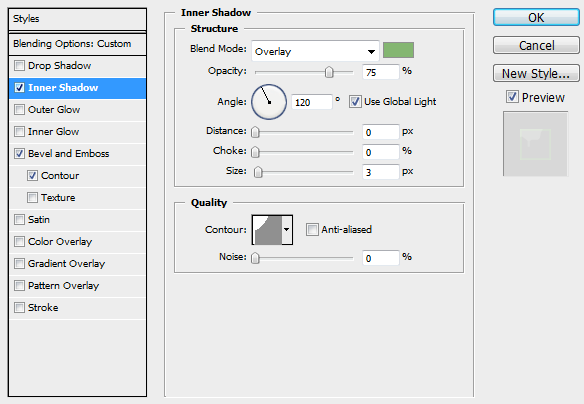
Task: Enable the Texture checkbox
Action: click(x=32, y=198)
